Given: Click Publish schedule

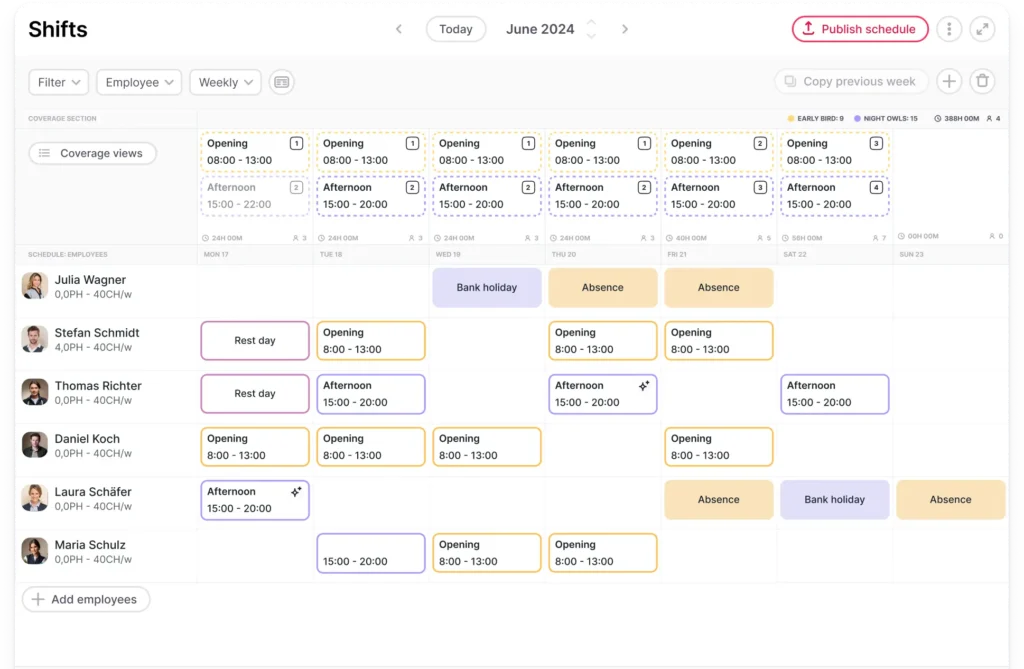Looking at the screenshot, I should pyautogui.click(x=860, y=29).
